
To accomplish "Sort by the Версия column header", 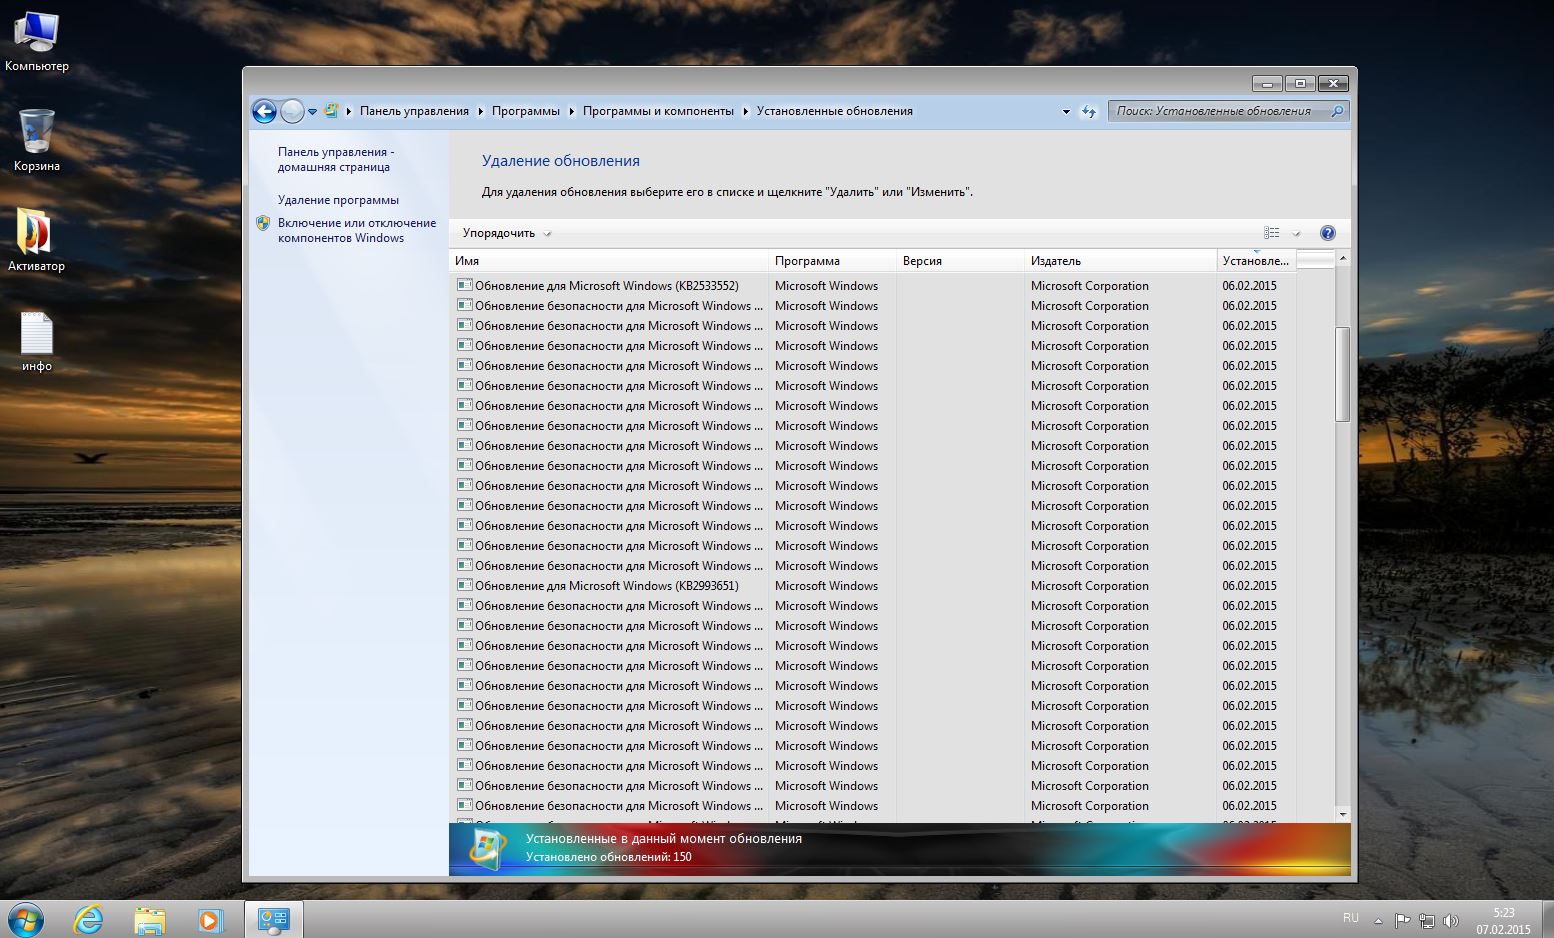I will tap(960, 261).
